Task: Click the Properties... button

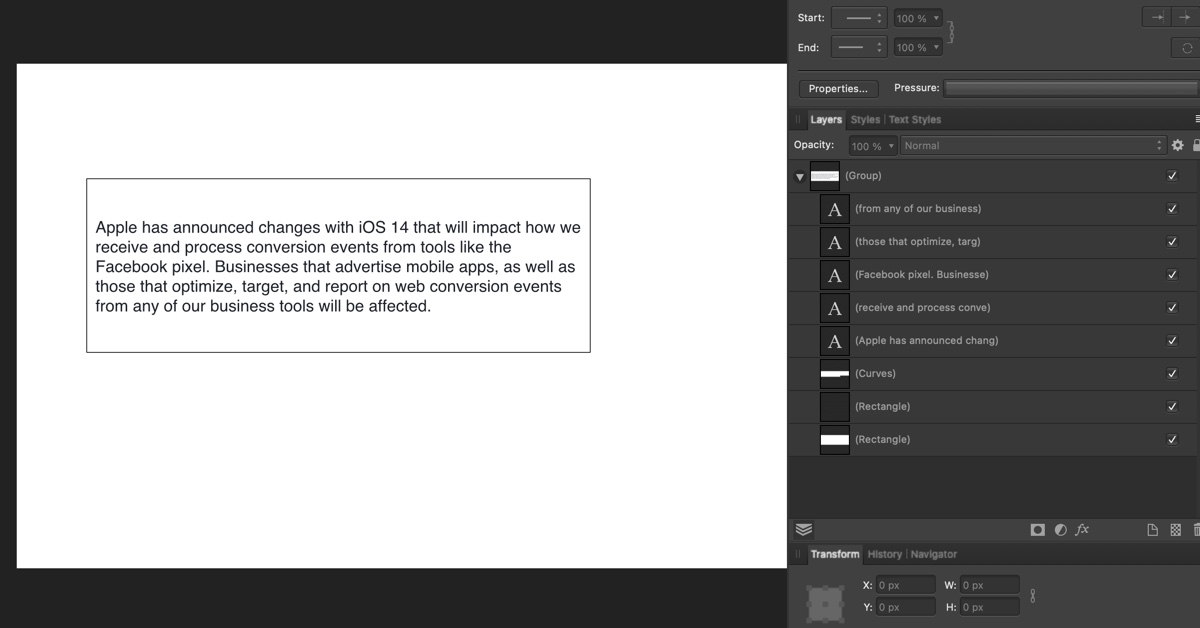Action: point(838,89)
